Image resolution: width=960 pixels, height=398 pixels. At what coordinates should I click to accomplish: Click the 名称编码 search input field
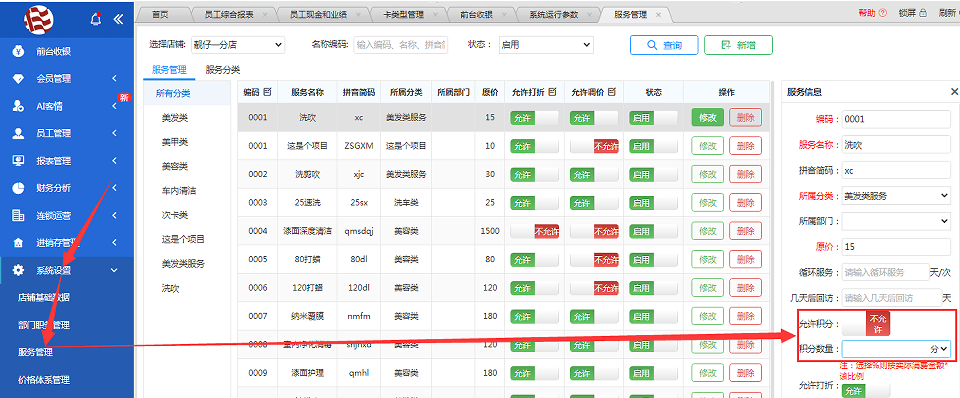click(x=400, y=45)
